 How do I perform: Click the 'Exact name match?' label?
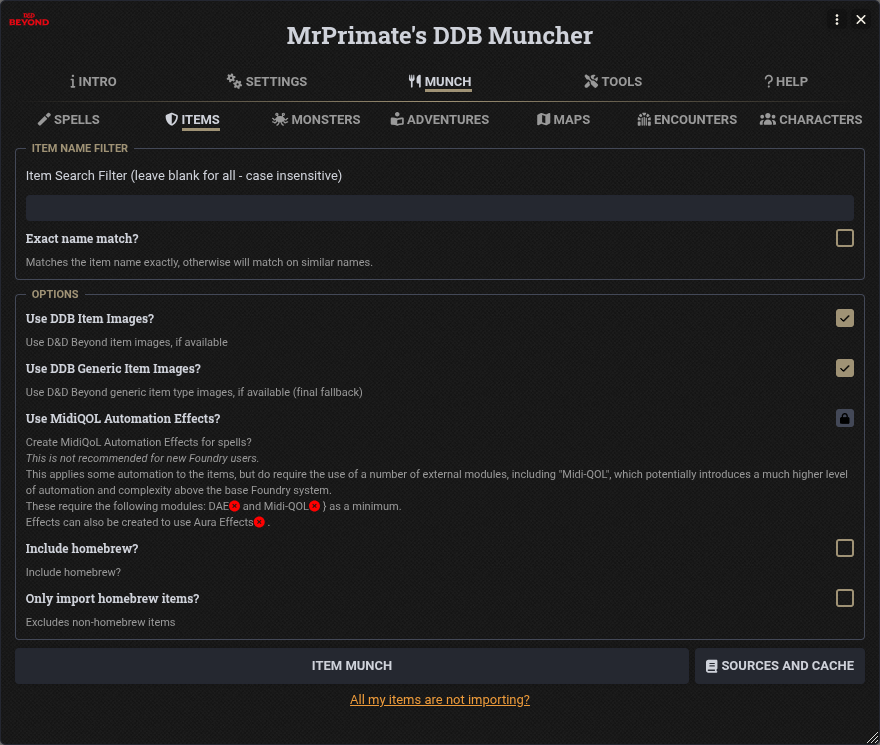tap(82, 239)
